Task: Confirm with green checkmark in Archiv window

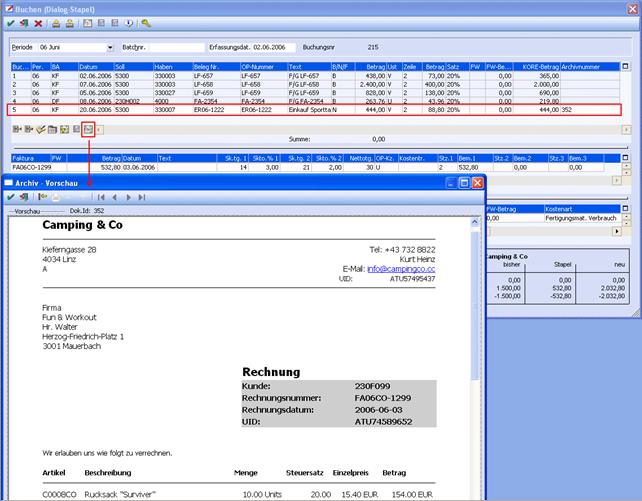Action: click(10, 197)
